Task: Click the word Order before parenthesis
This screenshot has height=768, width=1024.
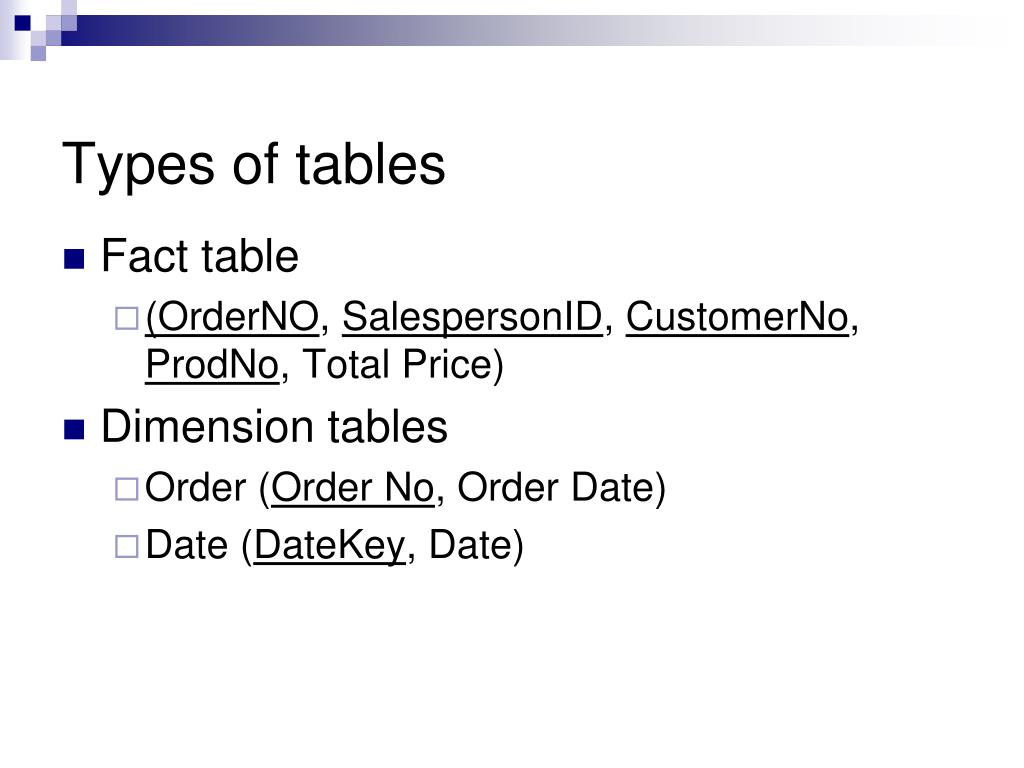Action: (x=195, y=487)
